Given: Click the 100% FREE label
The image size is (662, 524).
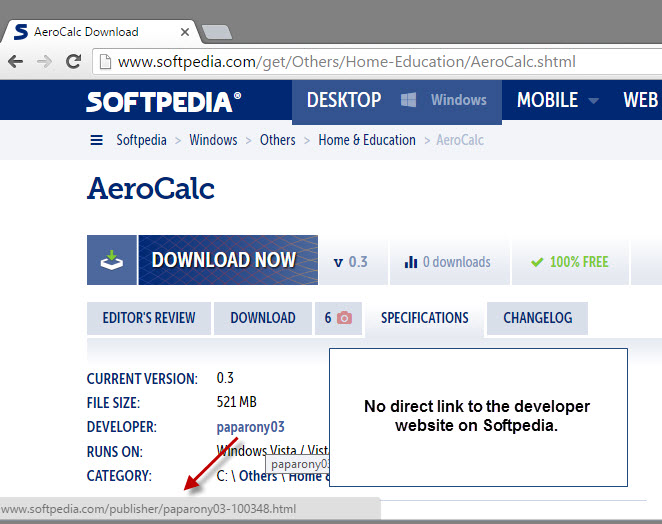Looking at the screenshot, I should coord(579,262).
